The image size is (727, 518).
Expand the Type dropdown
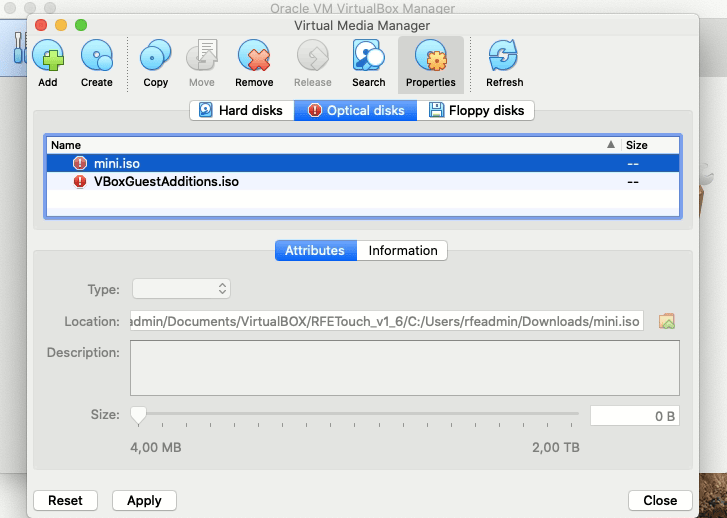pyautogui.click(x=181, y=289)
